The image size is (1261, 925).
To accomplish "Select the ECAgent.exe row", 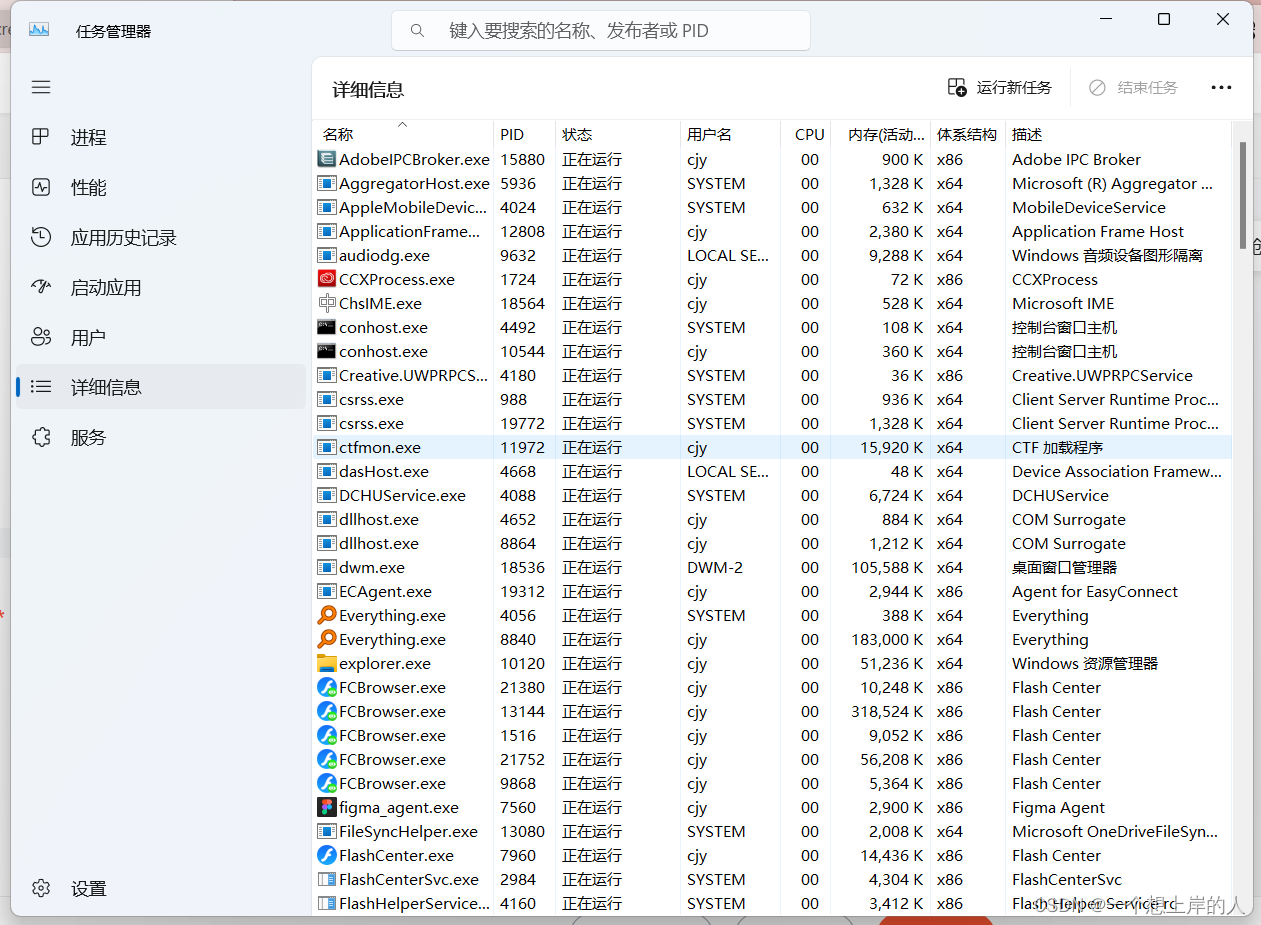I will click(772, 591).
